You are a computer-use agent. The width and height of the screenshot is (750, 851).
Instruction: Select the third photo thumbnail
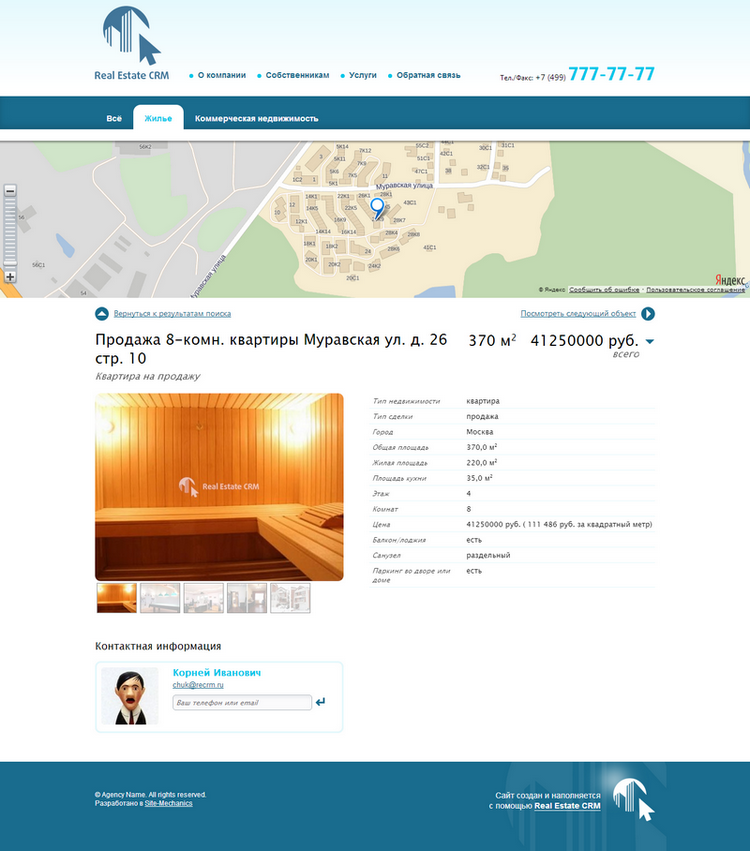coord(204,598)
